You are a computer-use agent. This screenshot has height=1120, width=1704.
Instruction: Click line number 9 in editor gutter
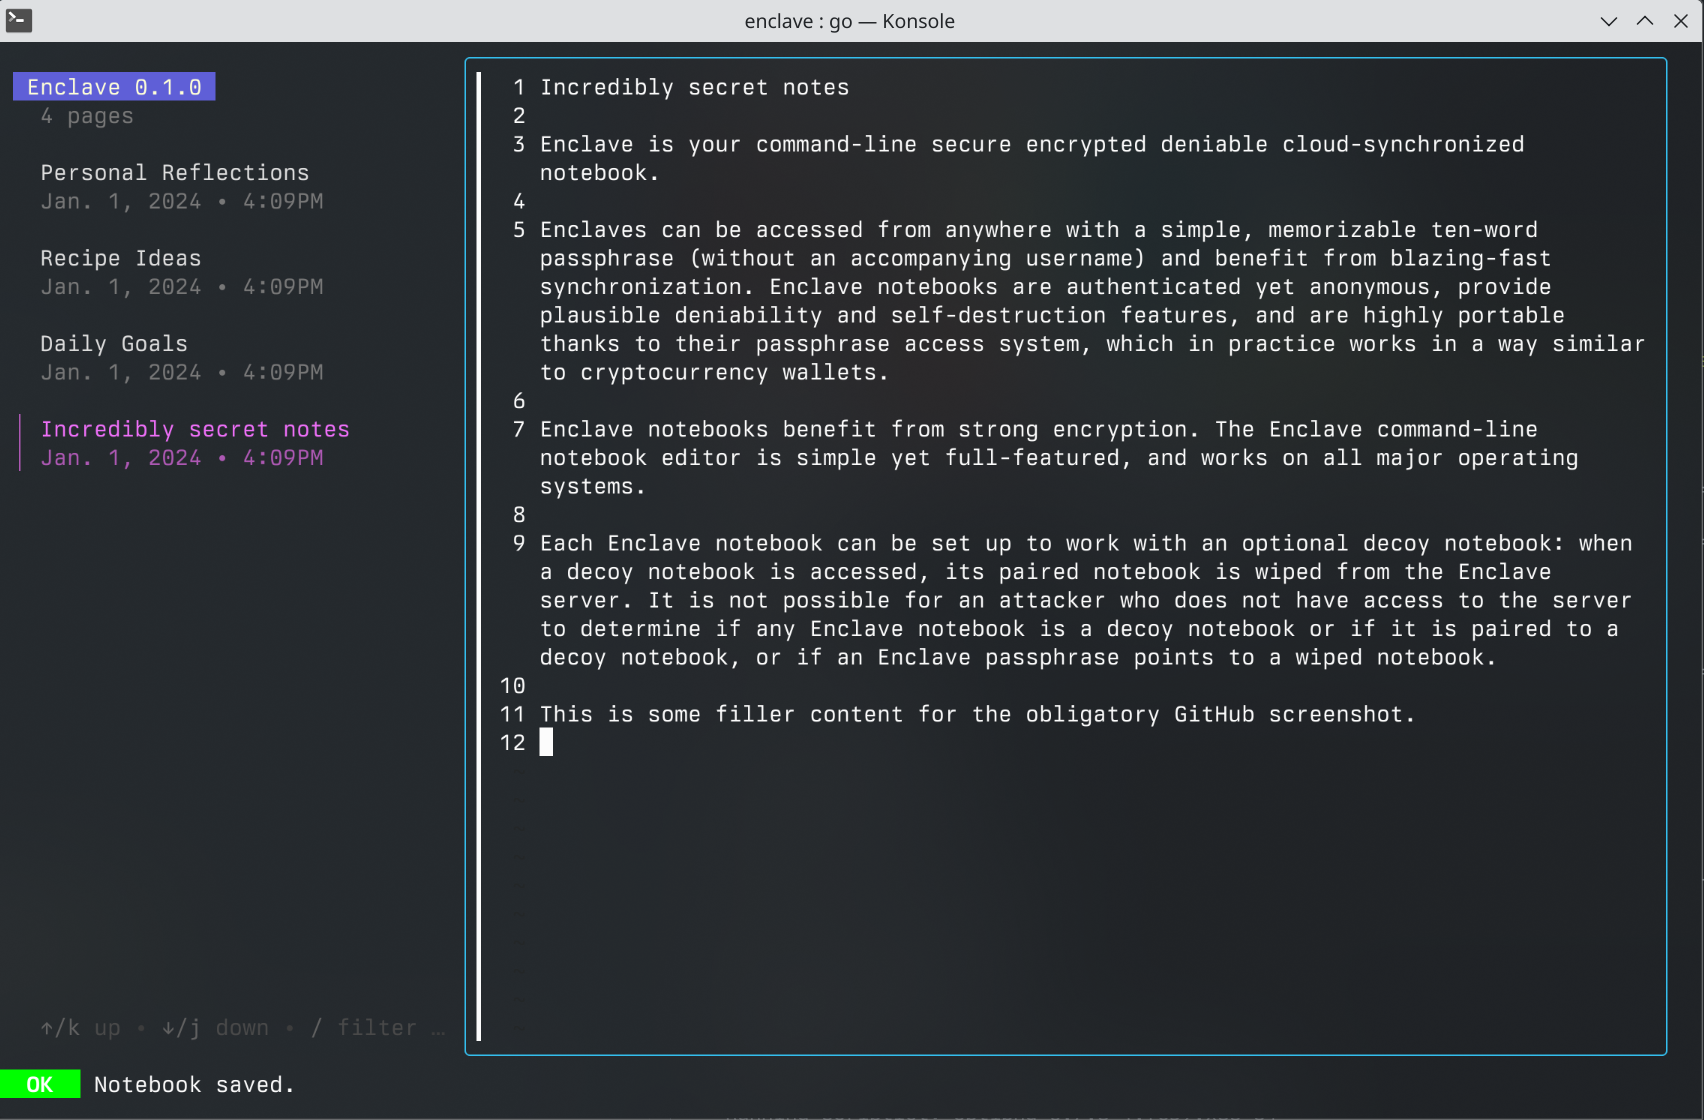click(519, 544)
